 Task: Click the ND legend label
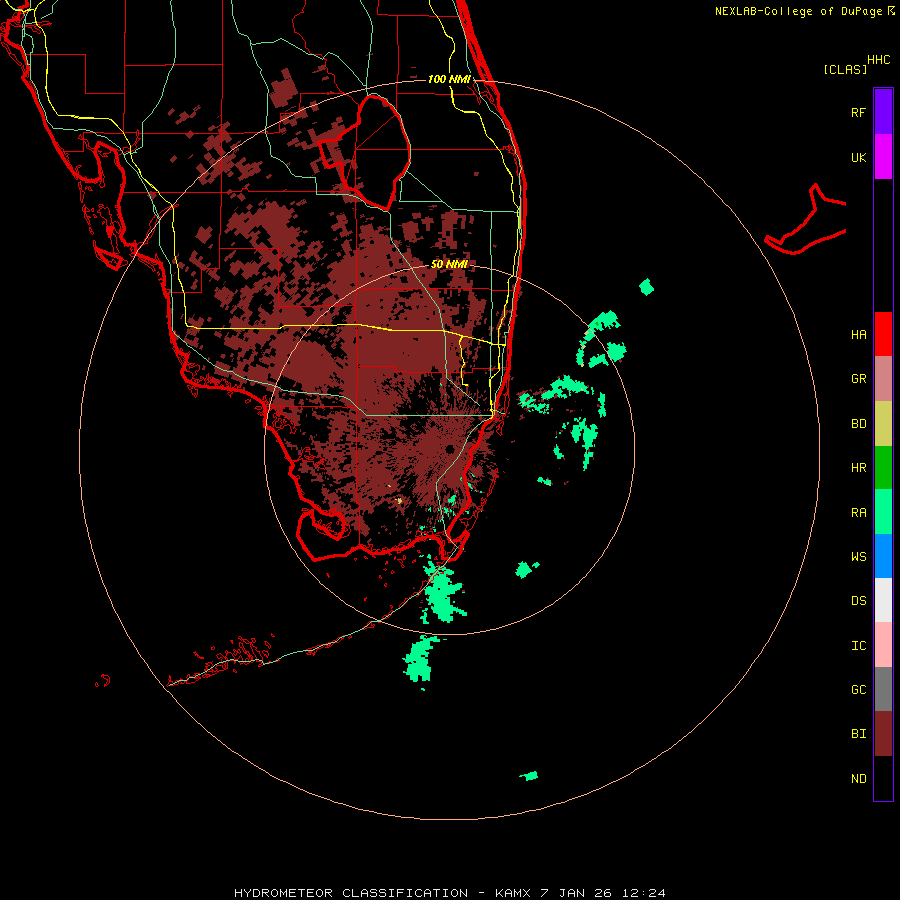[x=858, y=779]
